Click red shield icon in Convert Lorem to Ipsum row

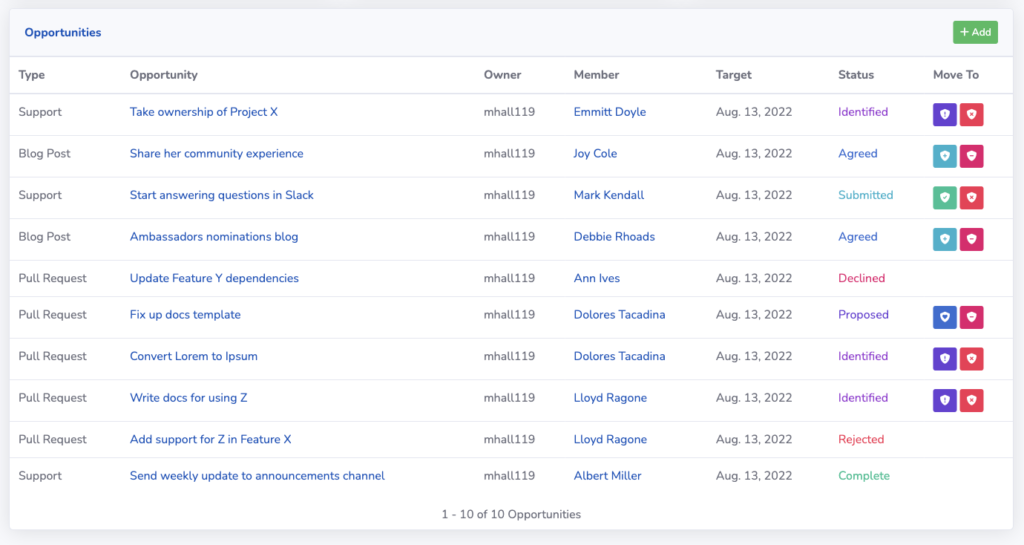click(971, 358)
